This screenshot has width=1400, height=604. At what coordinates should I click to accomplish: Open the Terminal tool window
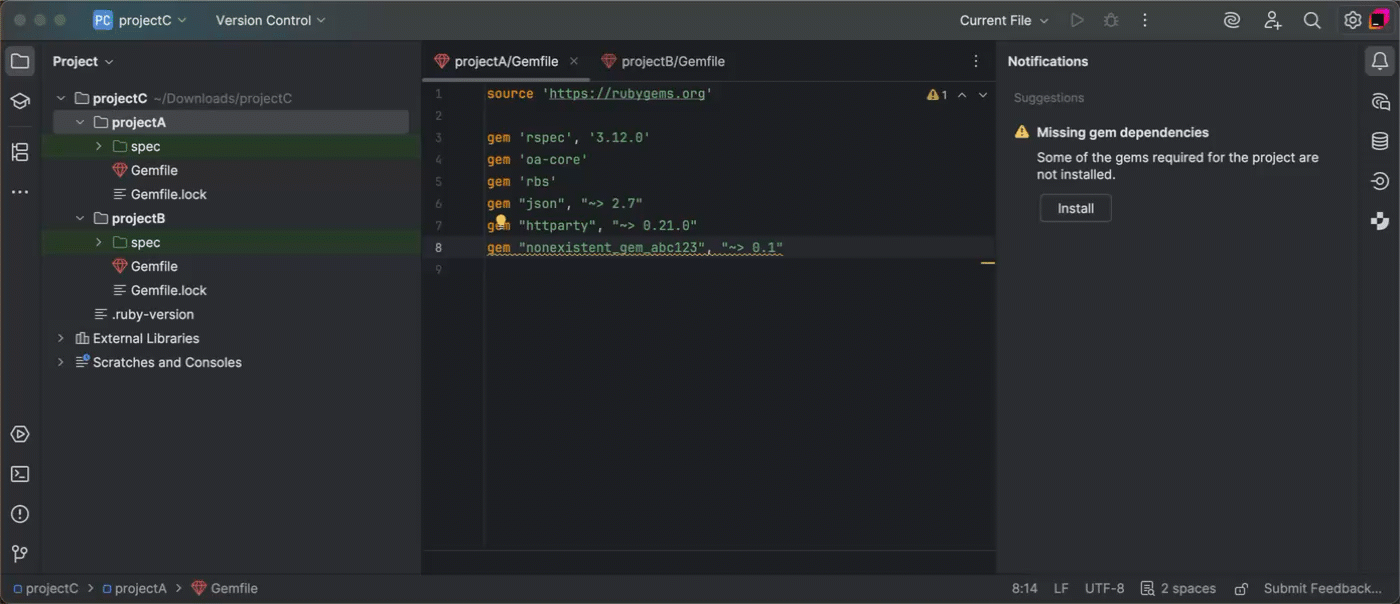pos(20,474)
